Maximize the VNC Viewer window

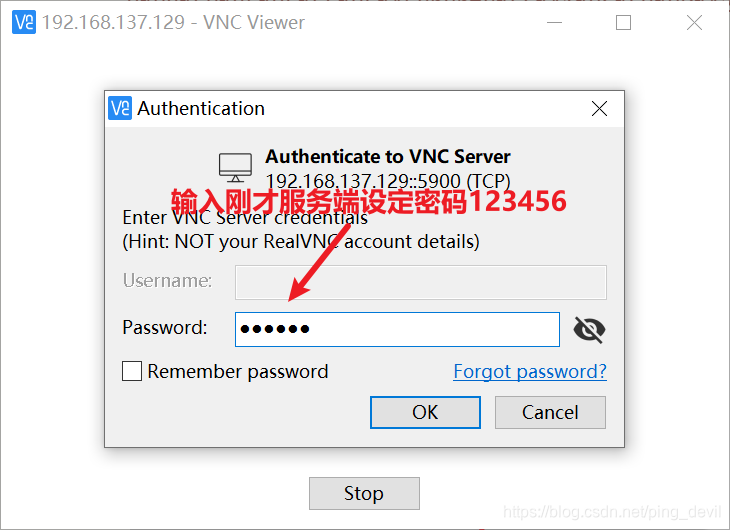[623, 22]
